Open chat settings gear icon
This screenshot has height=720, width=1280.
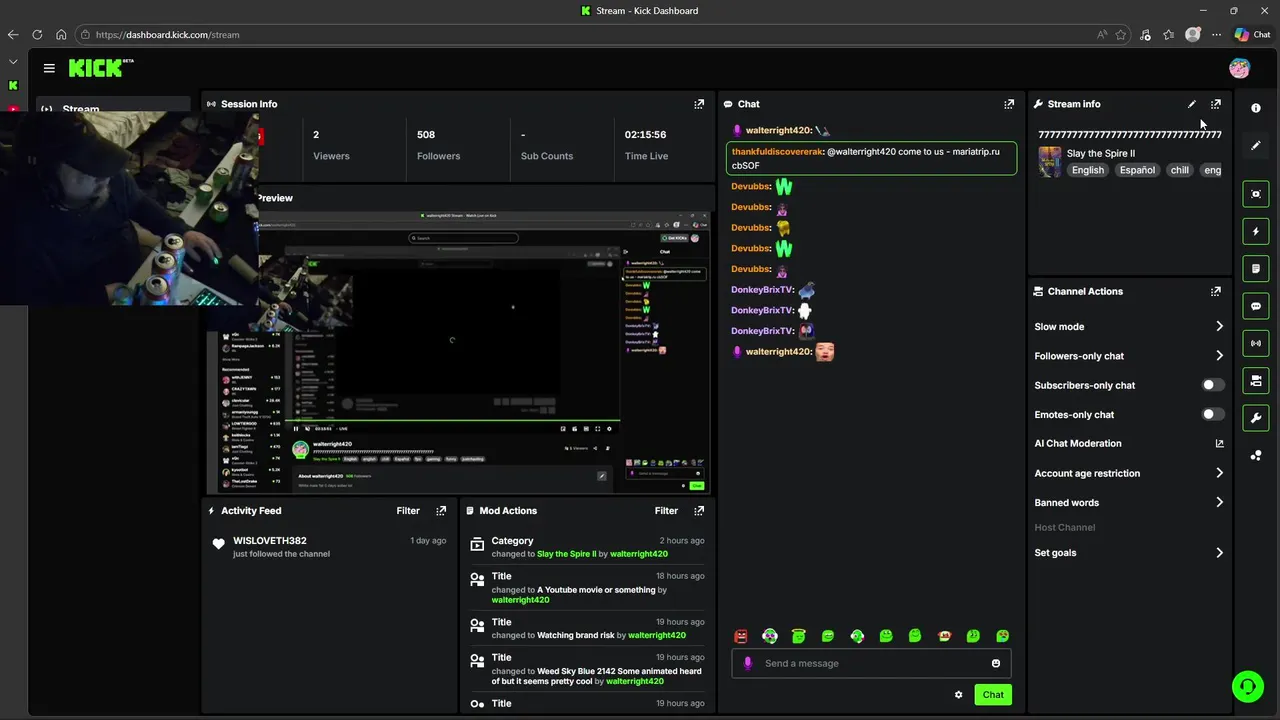(x=958, y=695)
